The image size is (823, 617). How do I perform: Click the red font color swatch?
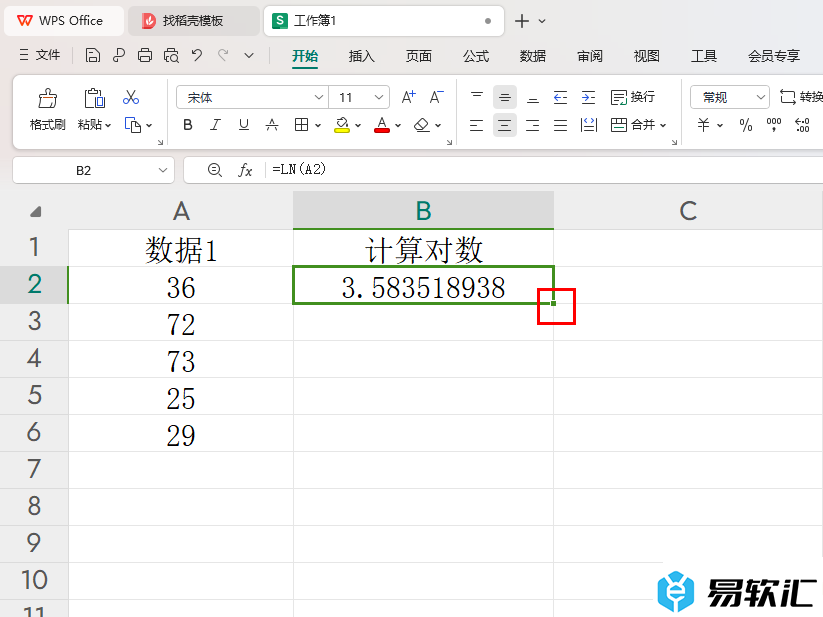click(x=382, y=130)
